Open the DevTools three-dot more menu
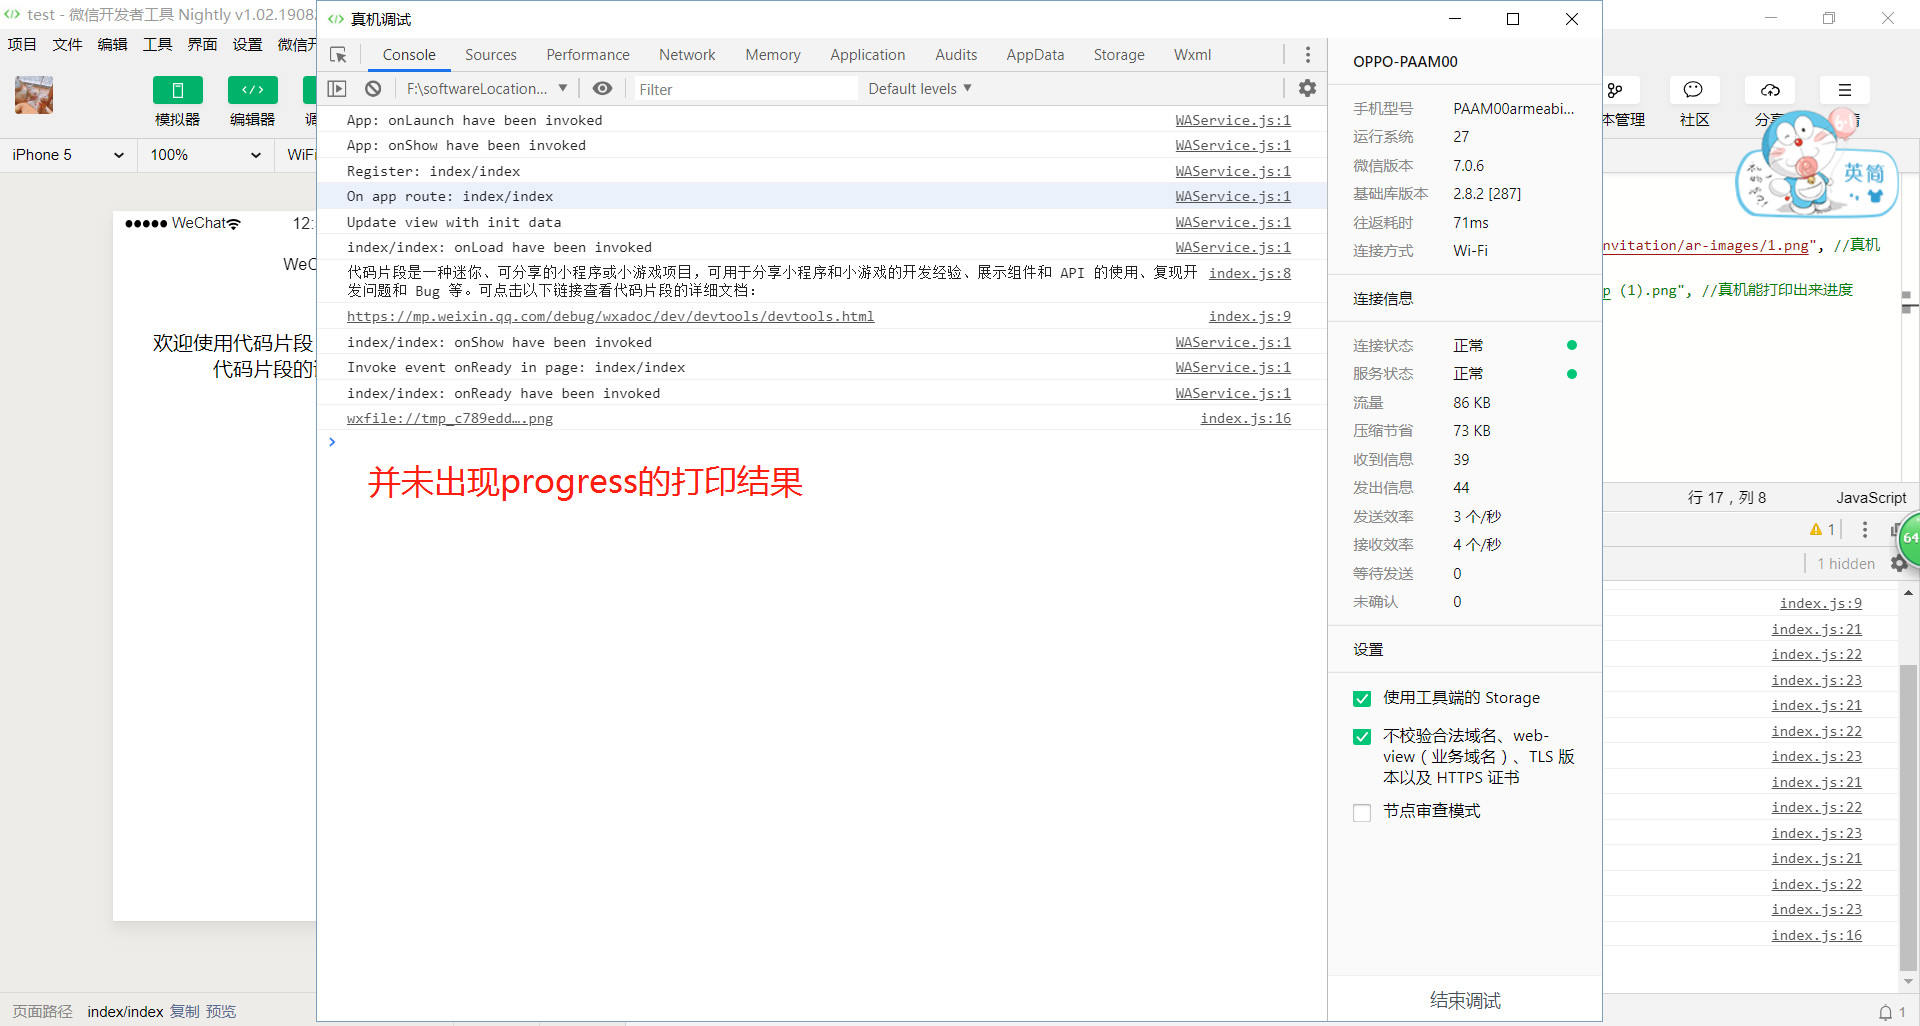1920x1026 pixels. pyautogui.click(x=1307, y=55)
